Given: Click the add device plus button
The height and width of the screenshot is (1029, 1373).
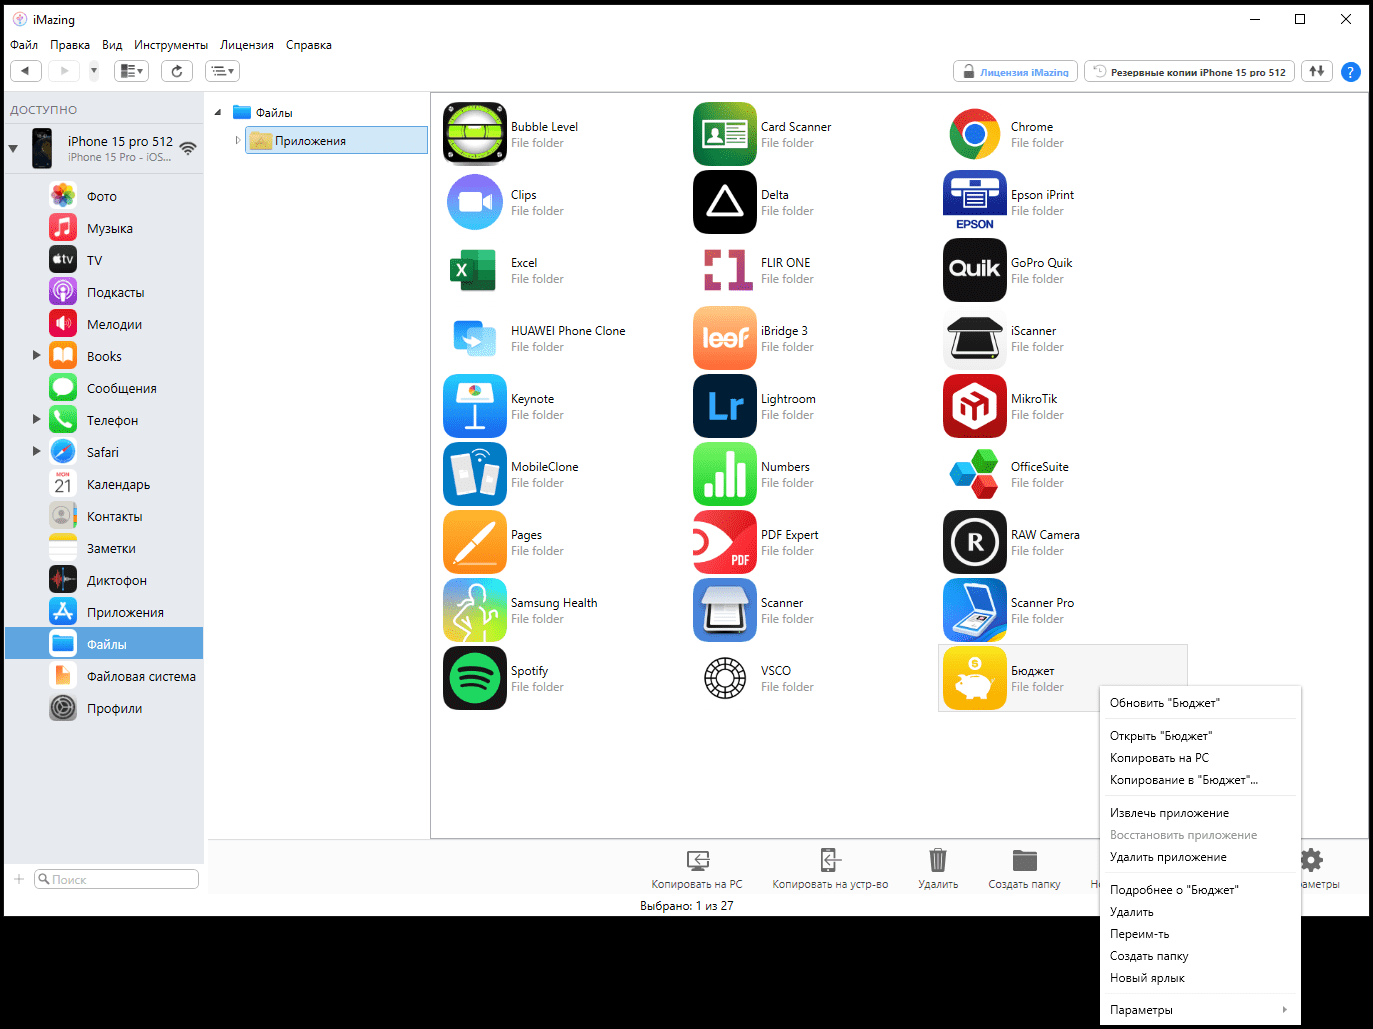Looking at the screenshot, I should [x=19, y=879].
